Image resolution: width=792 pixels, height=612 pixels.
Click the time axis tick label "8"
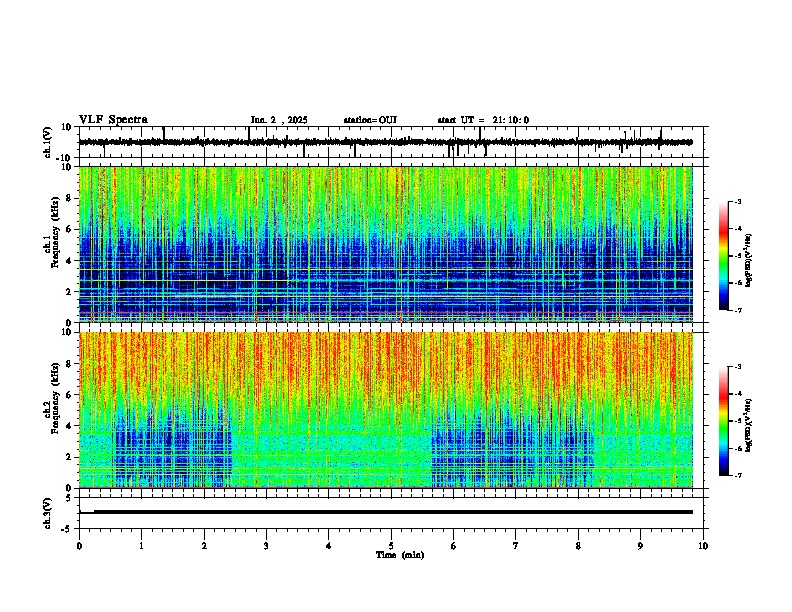(578, 546)
